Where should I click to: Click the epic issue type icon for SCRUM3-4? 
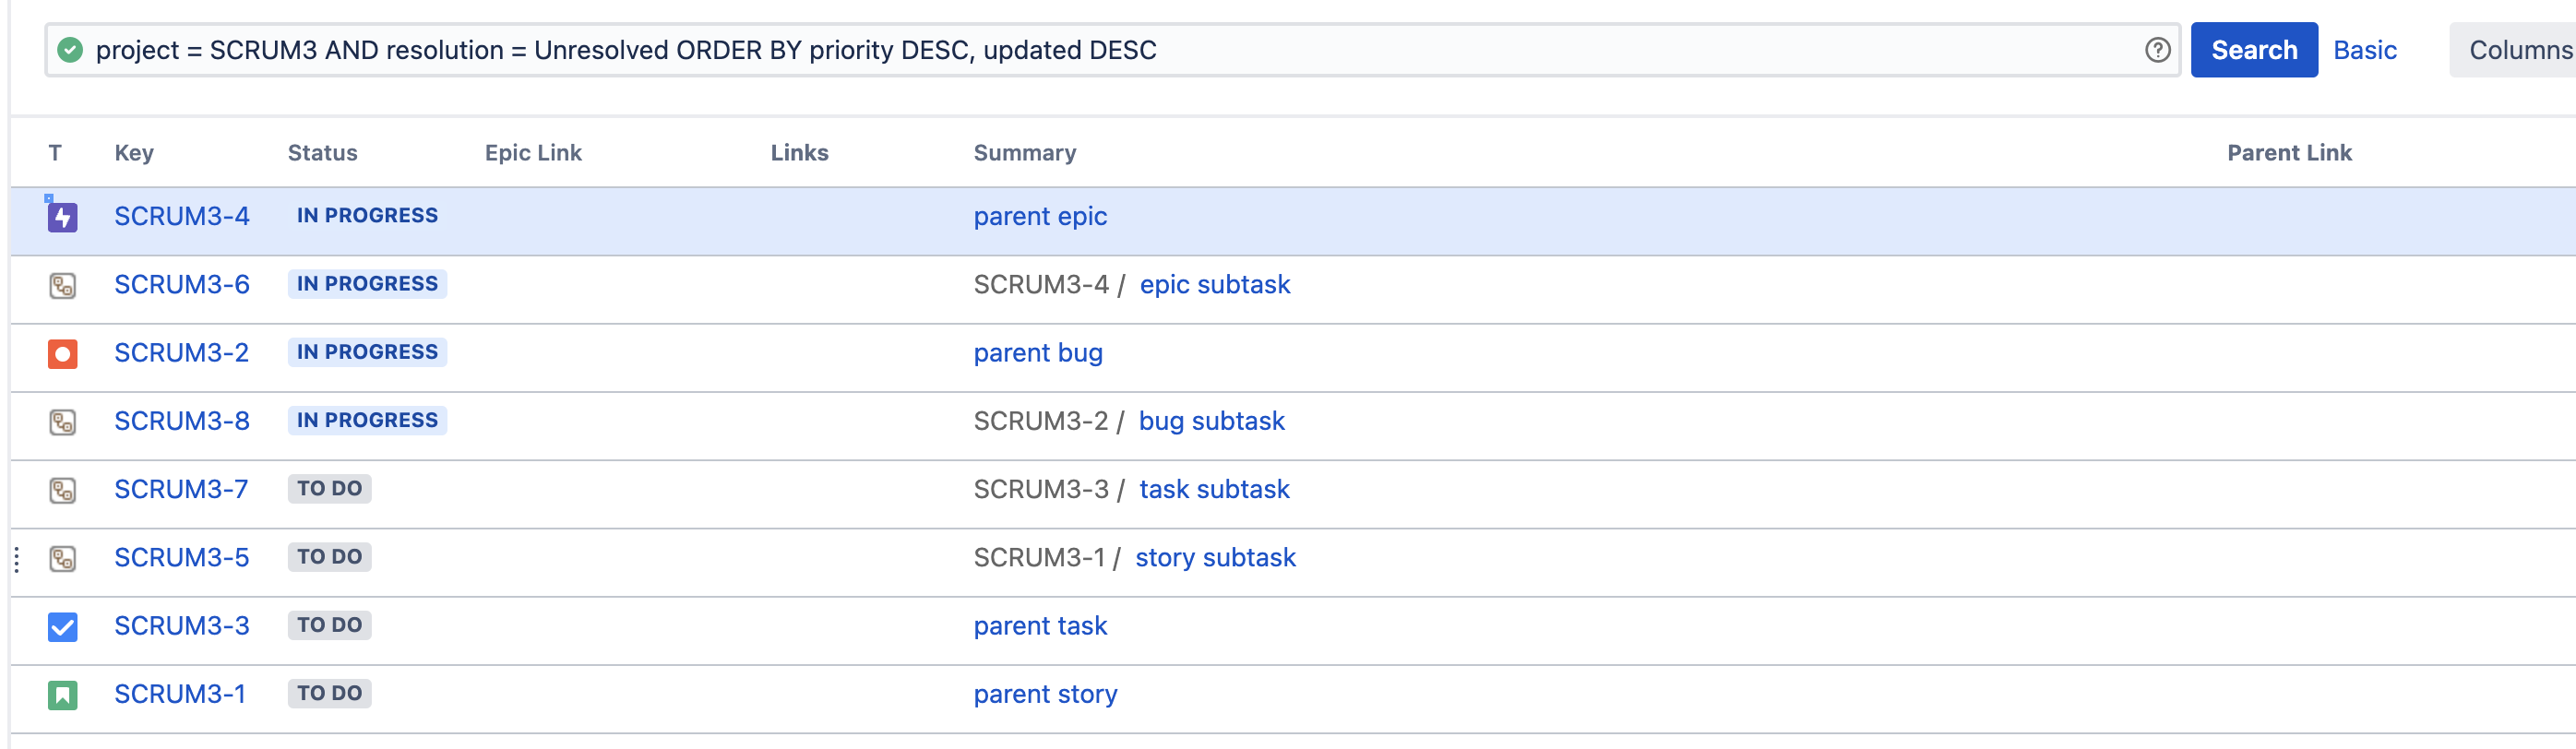tap(62, 217)
